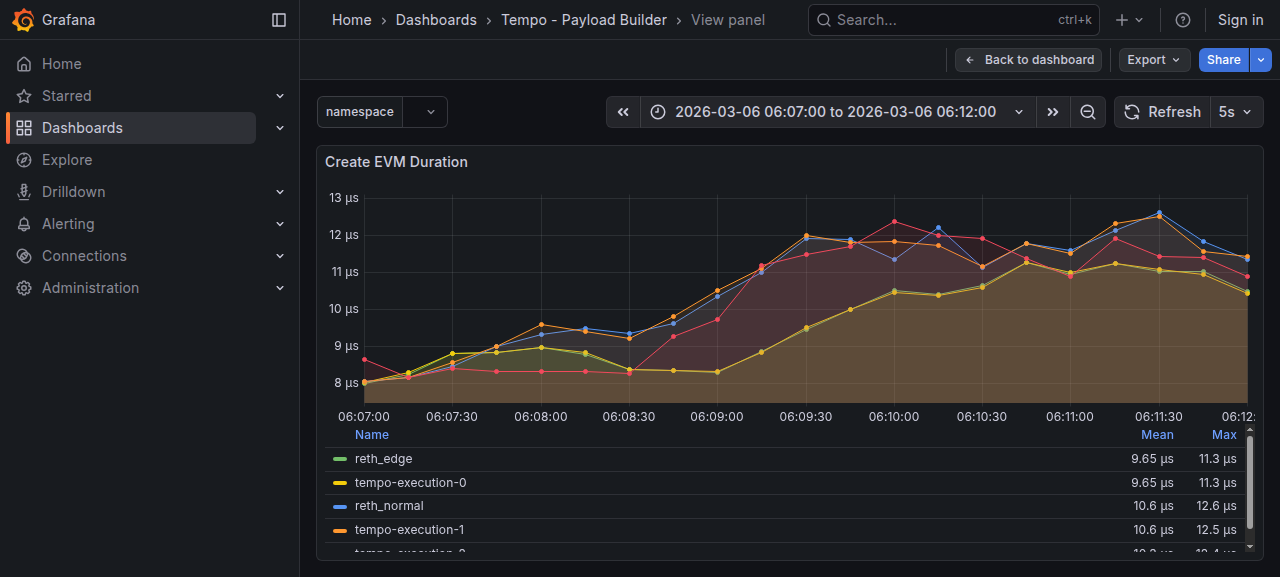Click the Search input field
The height and width of the screenshot is (577, 1280).
[x=954, y=20]
